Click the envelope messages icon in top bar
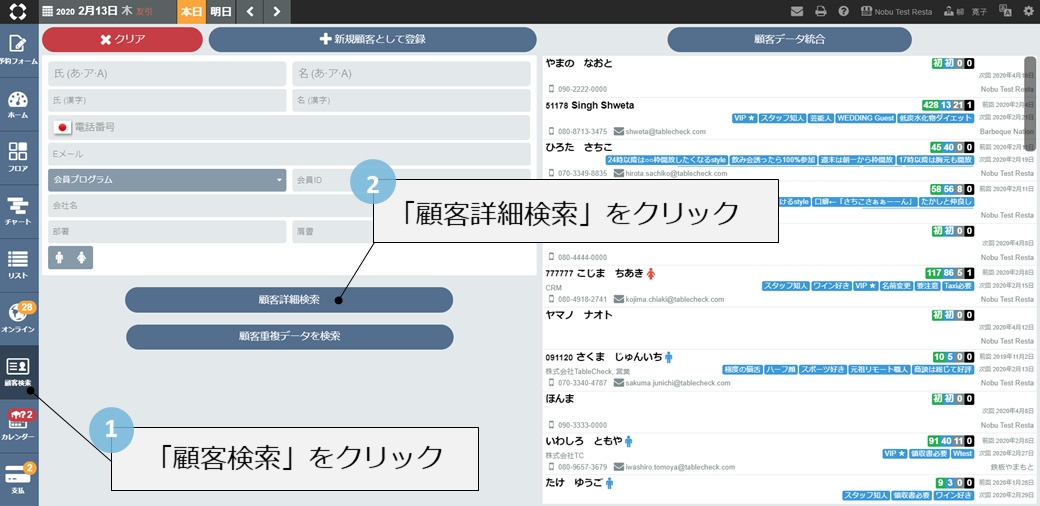This screenshot has height=506, width=1040. [x=797, y=11]
